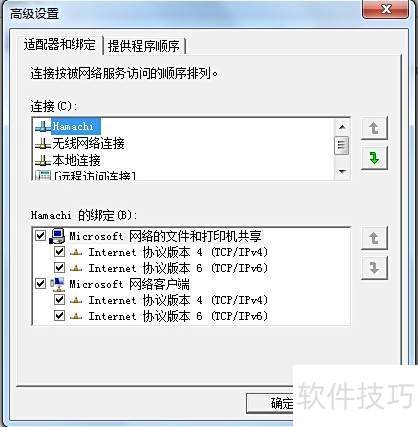The width and height of the screenshot is (418, 427).
Task: Click the file and printer sharing computer icon
Action: (57, 236)
